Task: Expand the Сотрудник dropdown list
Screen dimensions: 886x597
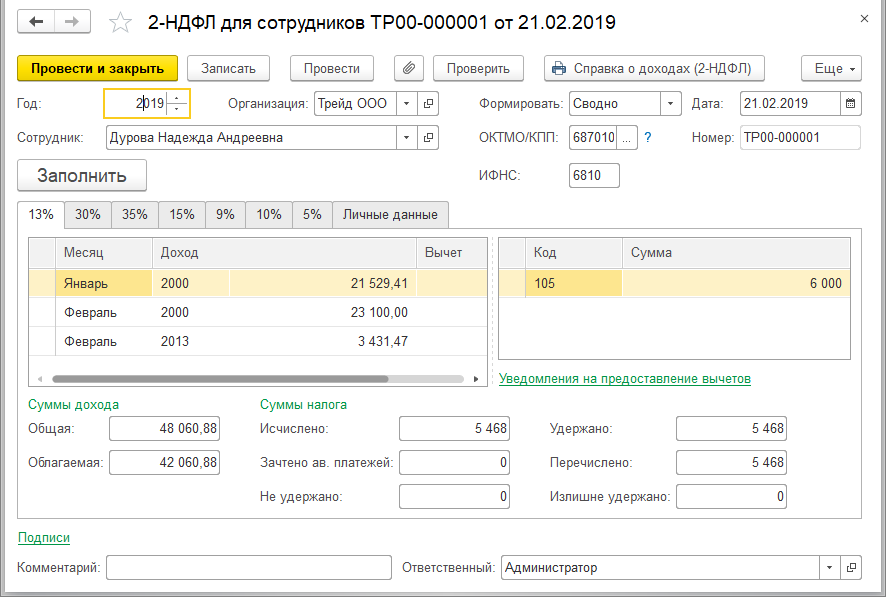Action: pyautogui.click(x=407, y=138)
